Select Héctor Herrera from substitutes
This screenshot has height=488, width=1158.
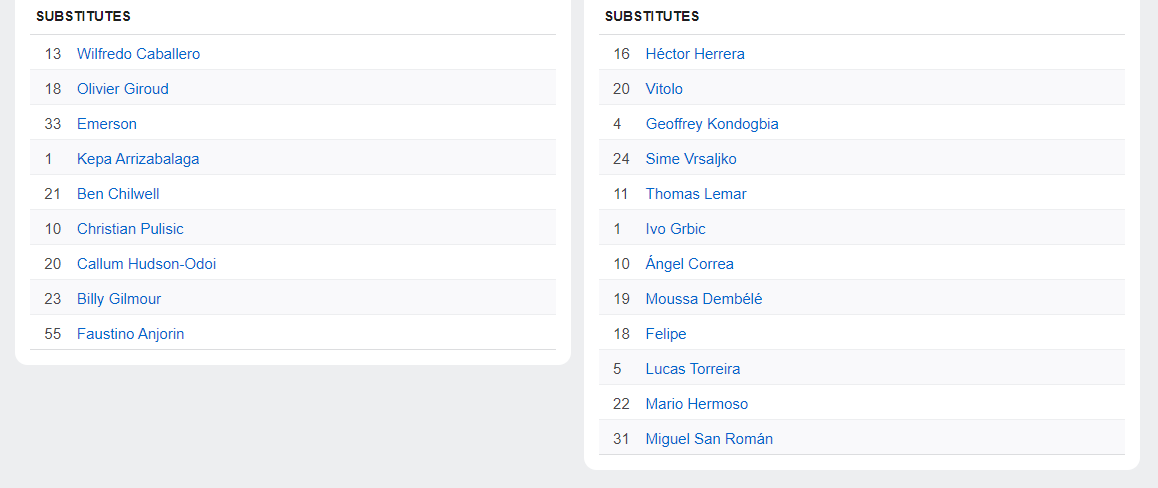[x=695, y=54]
